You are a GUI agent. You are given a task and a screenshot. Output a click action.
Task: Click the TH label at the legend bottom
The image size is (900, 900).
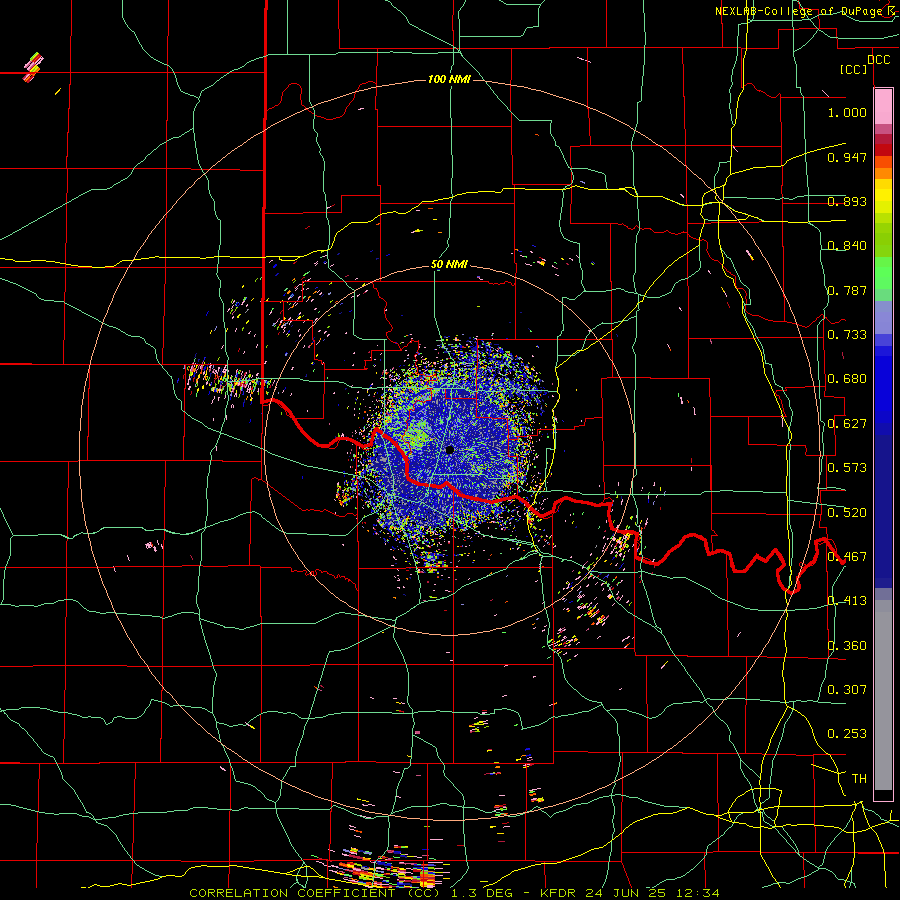[859, 779]
